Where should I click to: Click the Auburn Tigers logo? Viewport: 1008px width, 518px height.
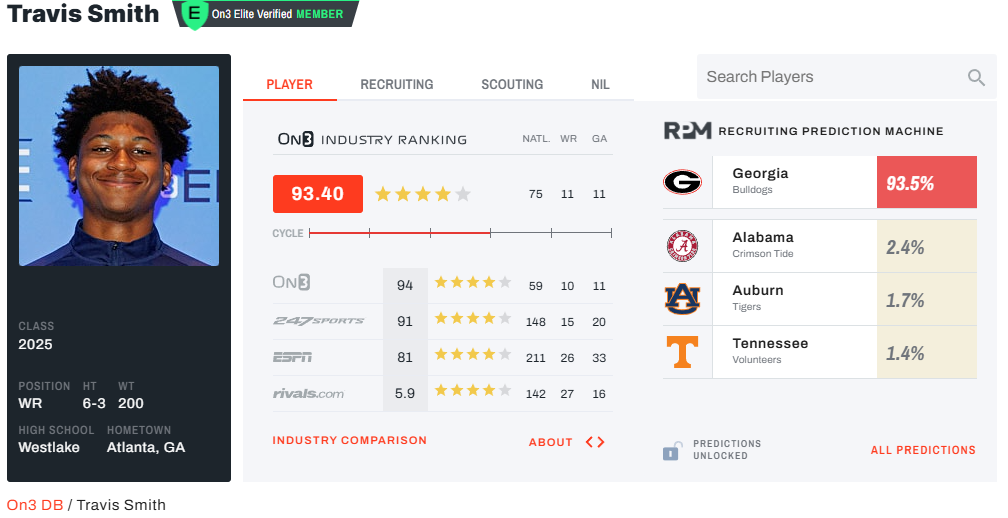pos(682,299)
